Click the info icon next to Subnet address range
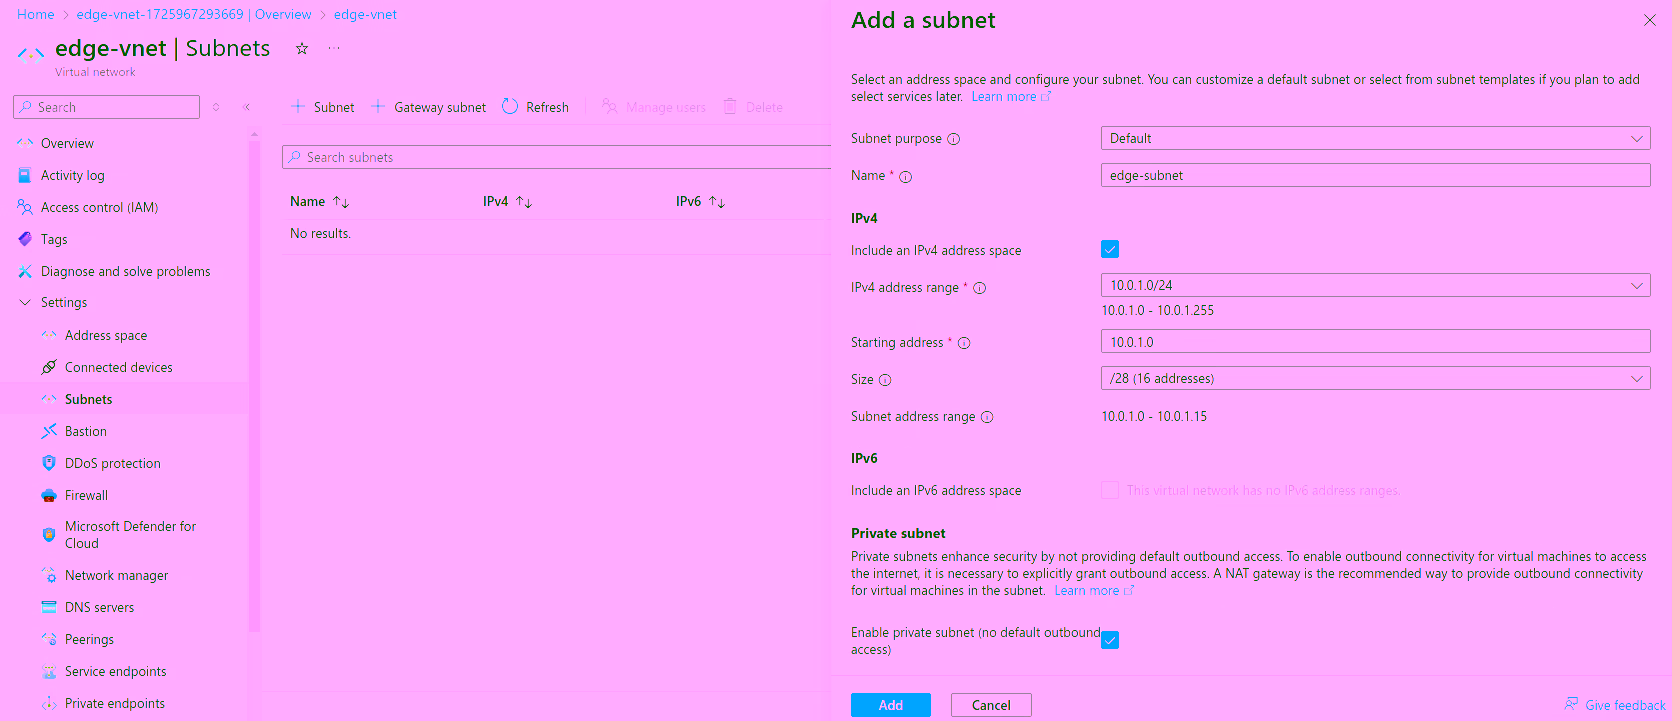Viewport: 1672px width, 721px height. pos(987,417)
